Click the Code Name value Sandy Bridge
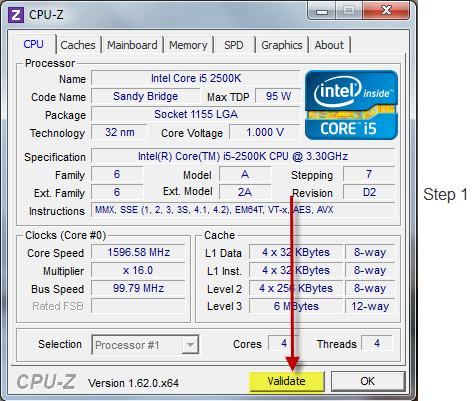Viewport: 473px width, 401px height. coord(146,96)
